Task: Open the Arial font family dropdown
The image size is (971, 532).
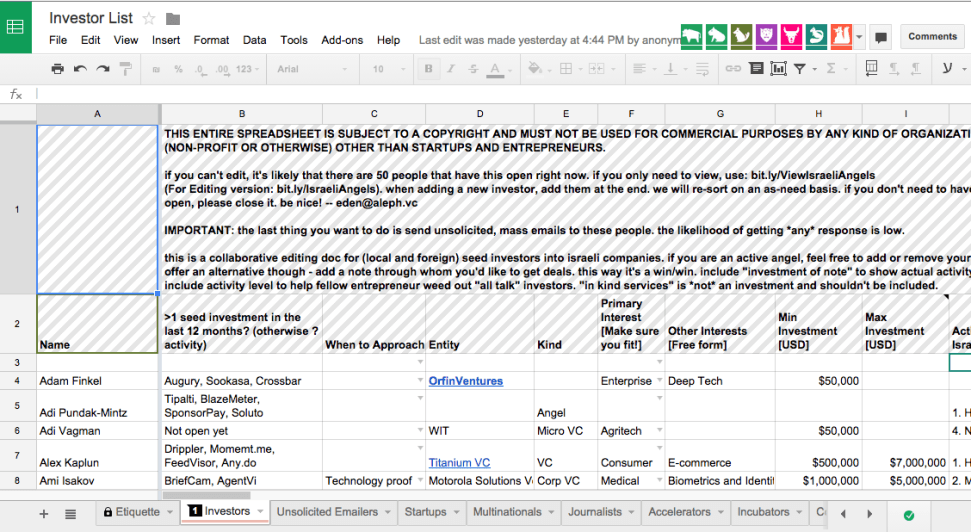Action: point(311,69)
